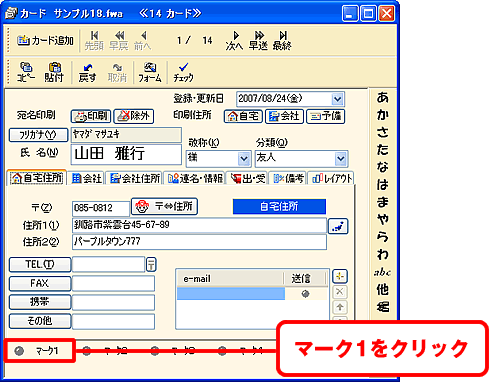
Task: Click the FAX input field
Action: pyautogui.click(x=113, y=283)
